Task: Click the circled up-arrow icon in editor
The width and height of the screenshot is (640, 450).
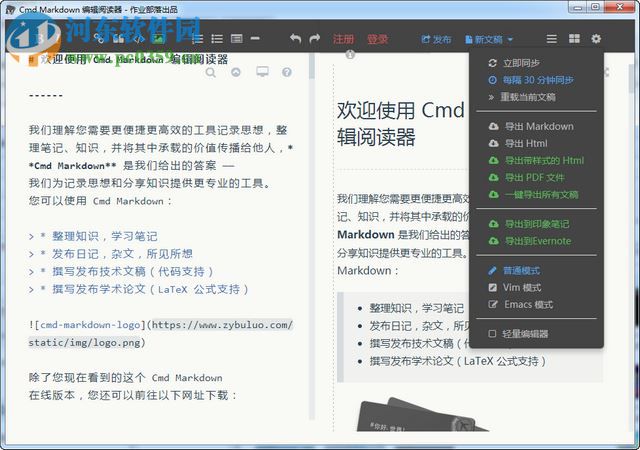Action: click(236, 73)
